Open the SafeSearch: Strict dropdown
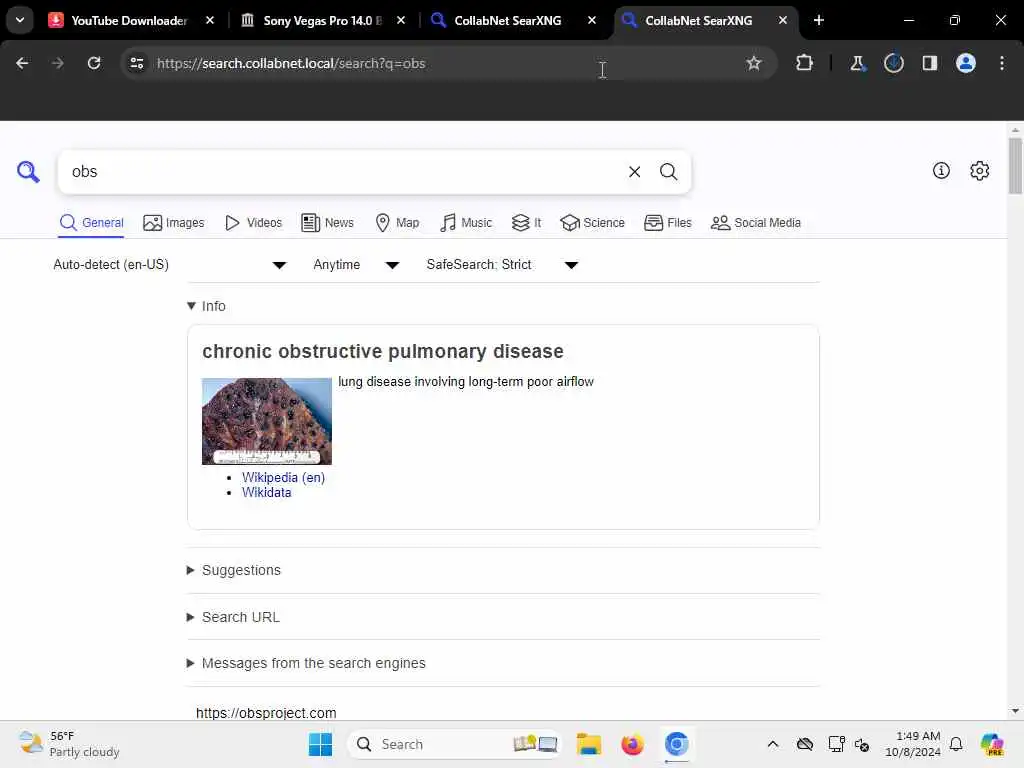 [x=502, y=264]
